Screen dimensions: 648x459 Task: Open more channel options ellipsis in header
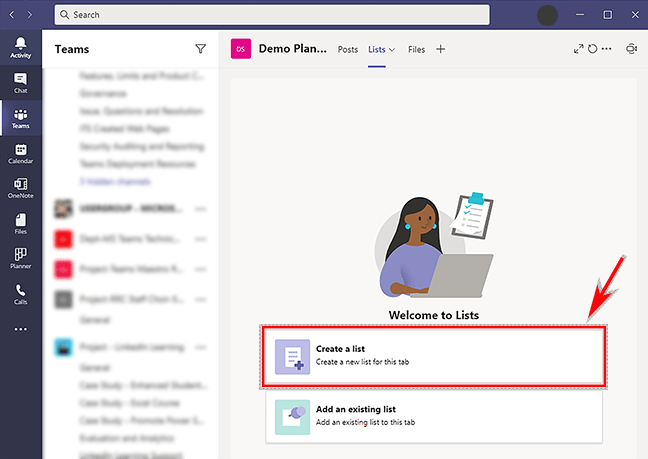(606, 49)
